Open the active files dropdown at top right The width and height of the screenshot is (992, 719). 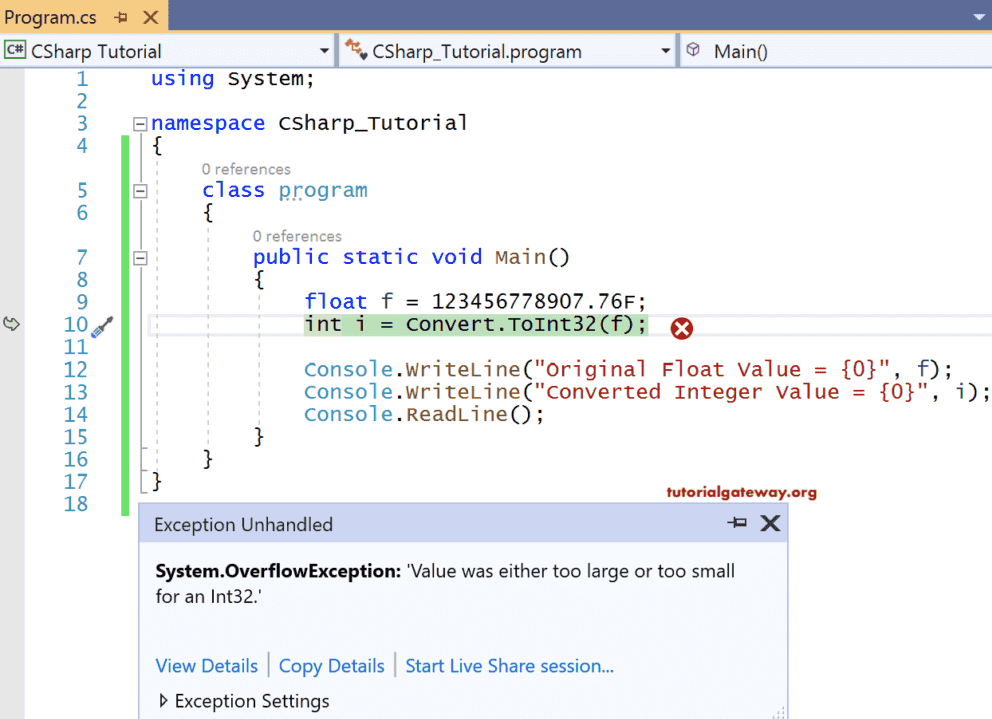(x=977, y=16)
